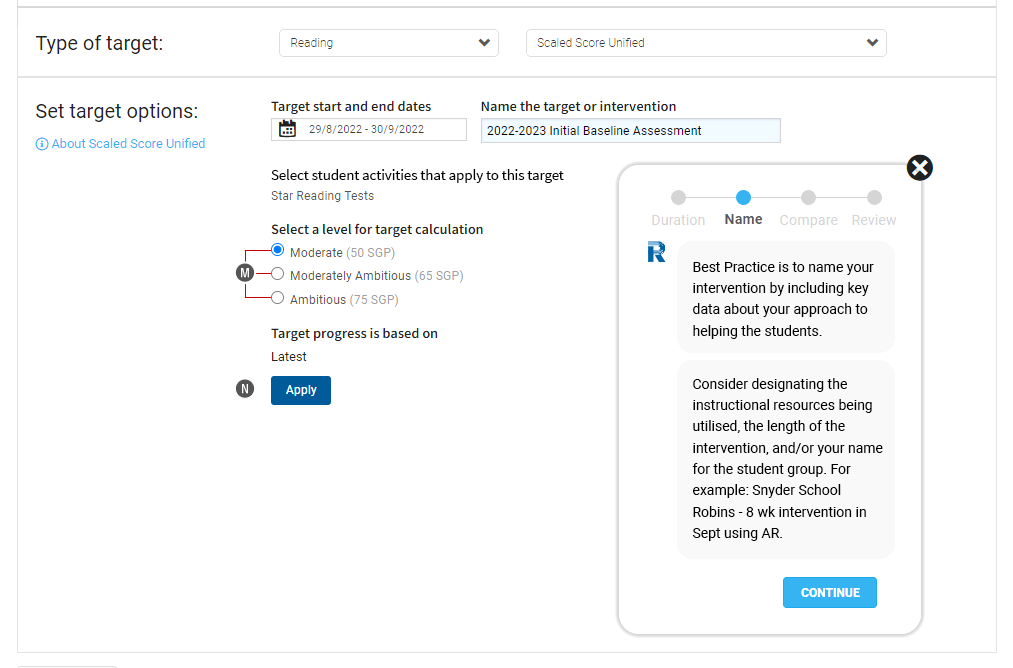The width and height of the screenshot is (1013, 668).
Task: Dismiss the tour with the X icon
Action: point(919,168)
